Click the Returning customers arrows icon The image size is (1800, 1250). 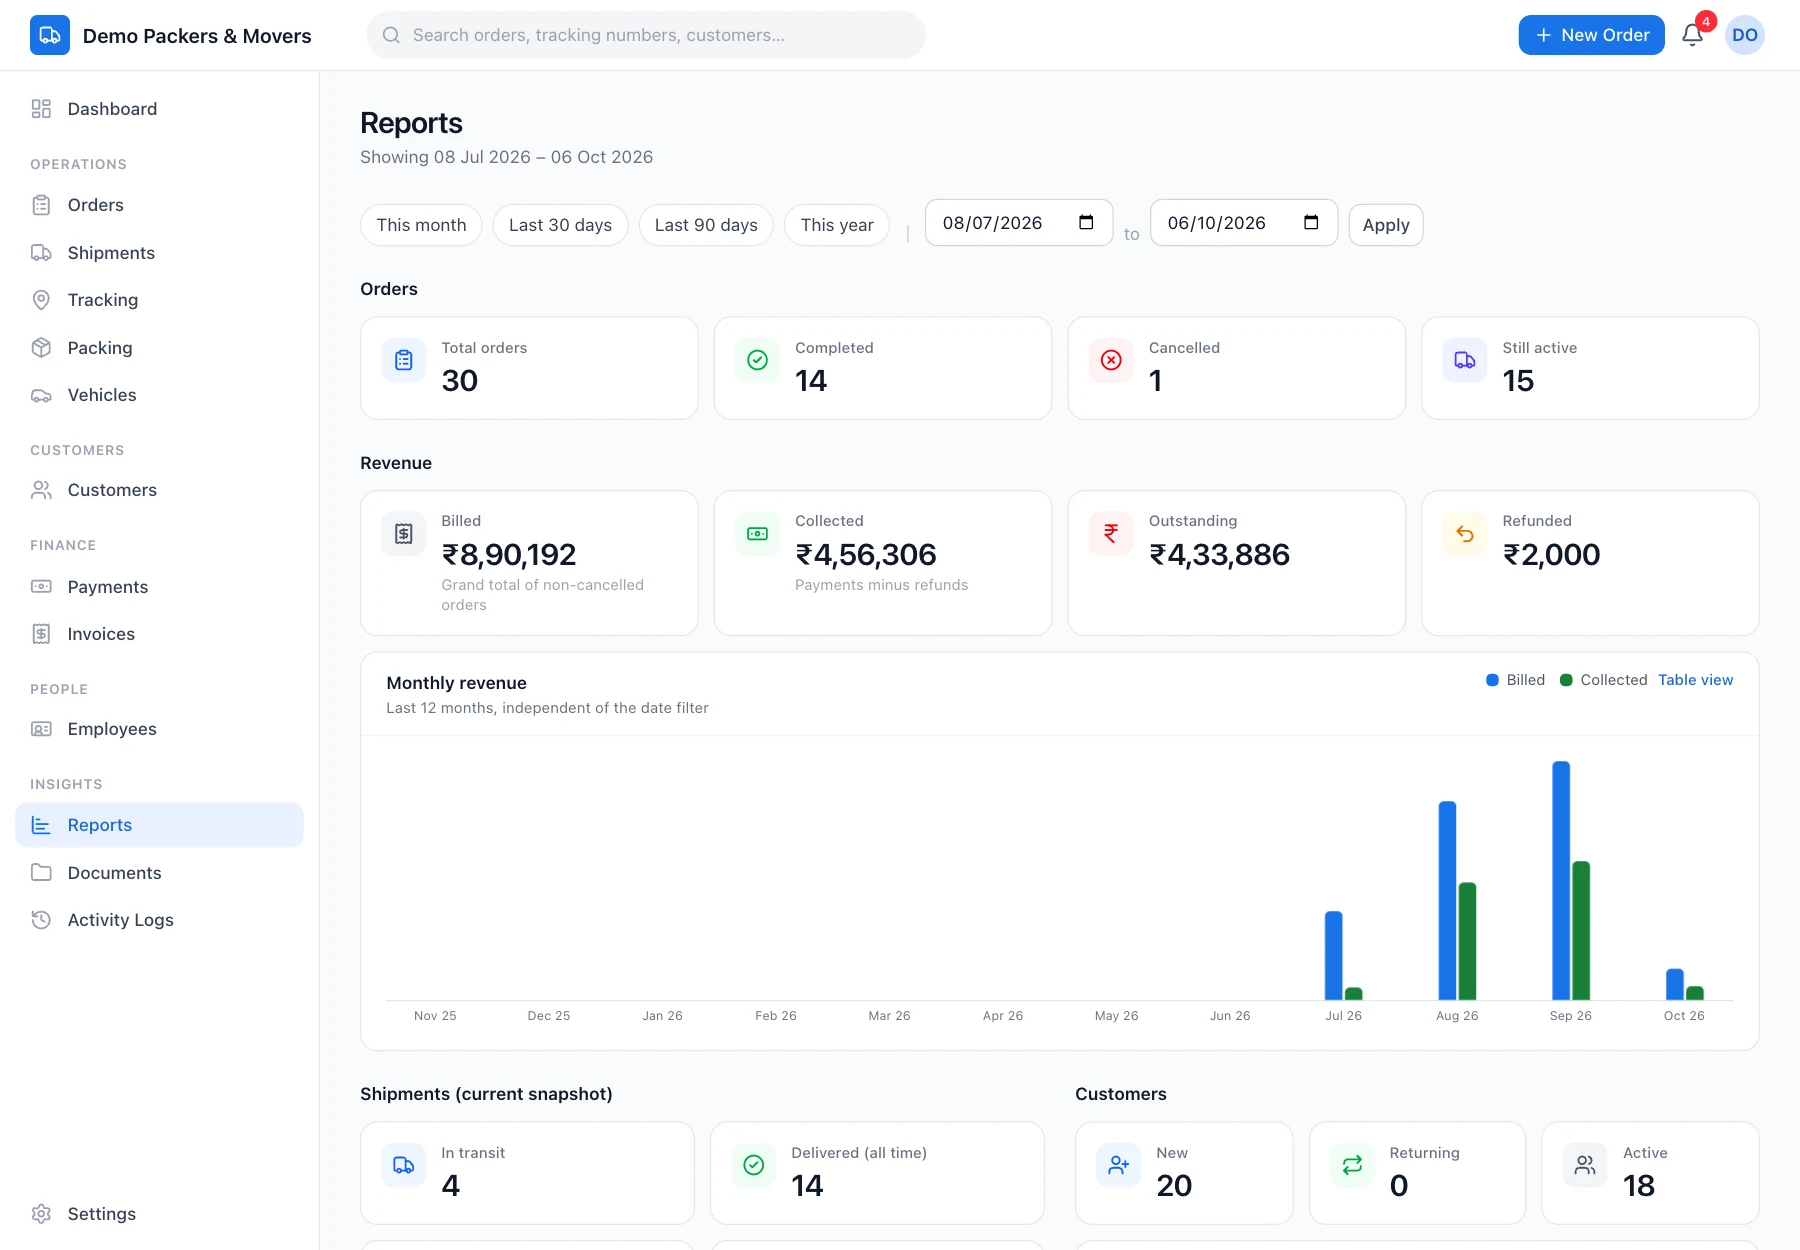point(1352,1165)
